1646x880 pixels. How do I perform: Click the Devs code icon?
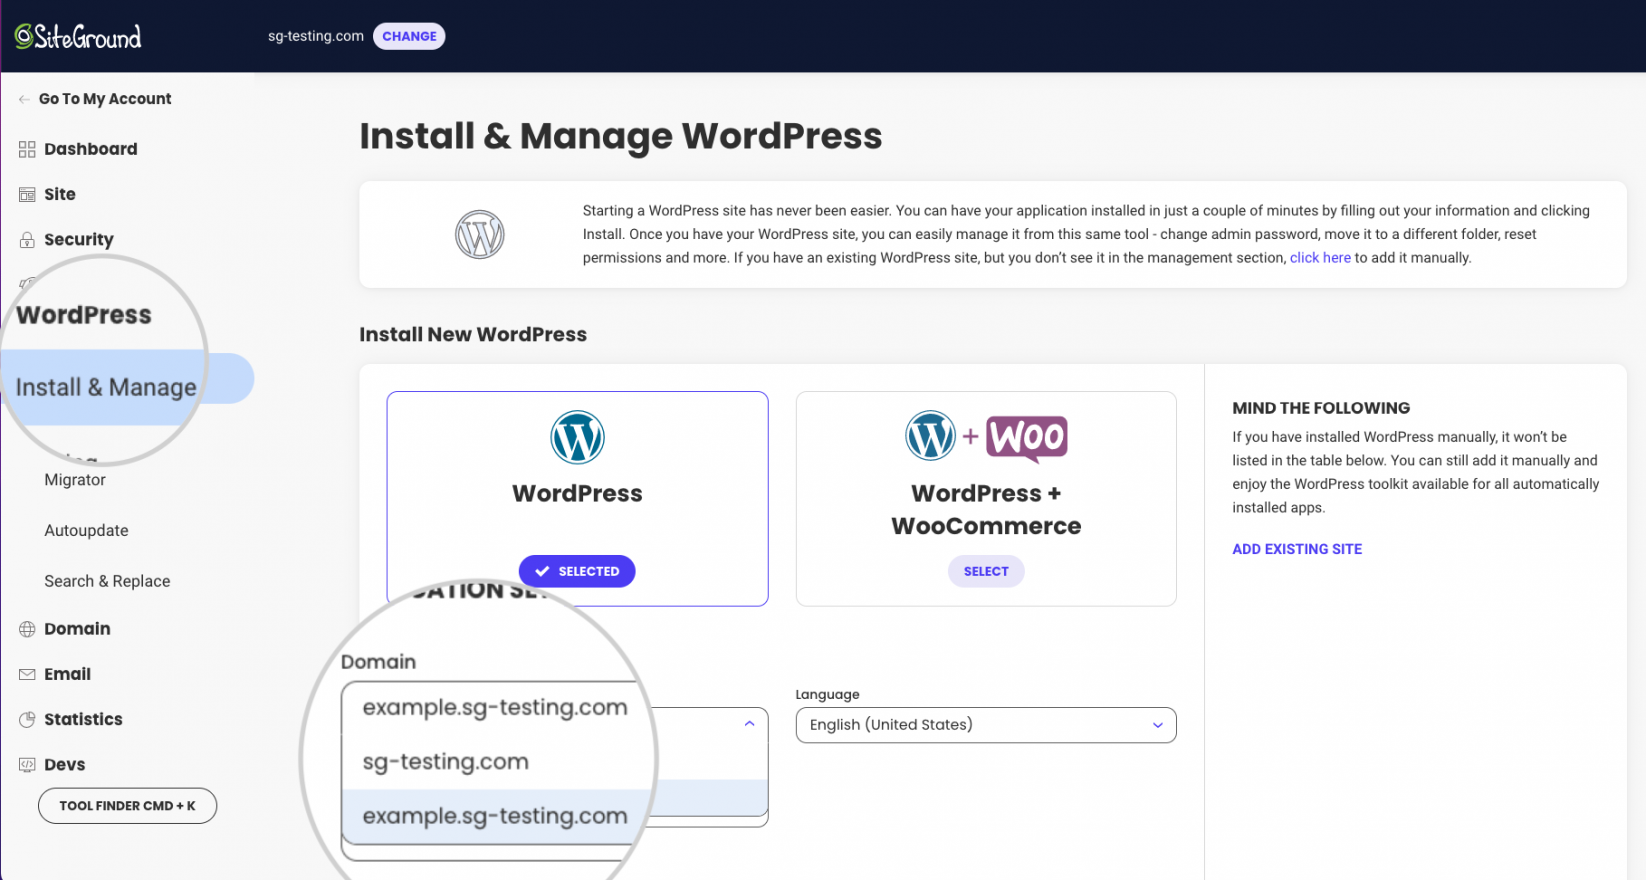click(x=27, y=765)
